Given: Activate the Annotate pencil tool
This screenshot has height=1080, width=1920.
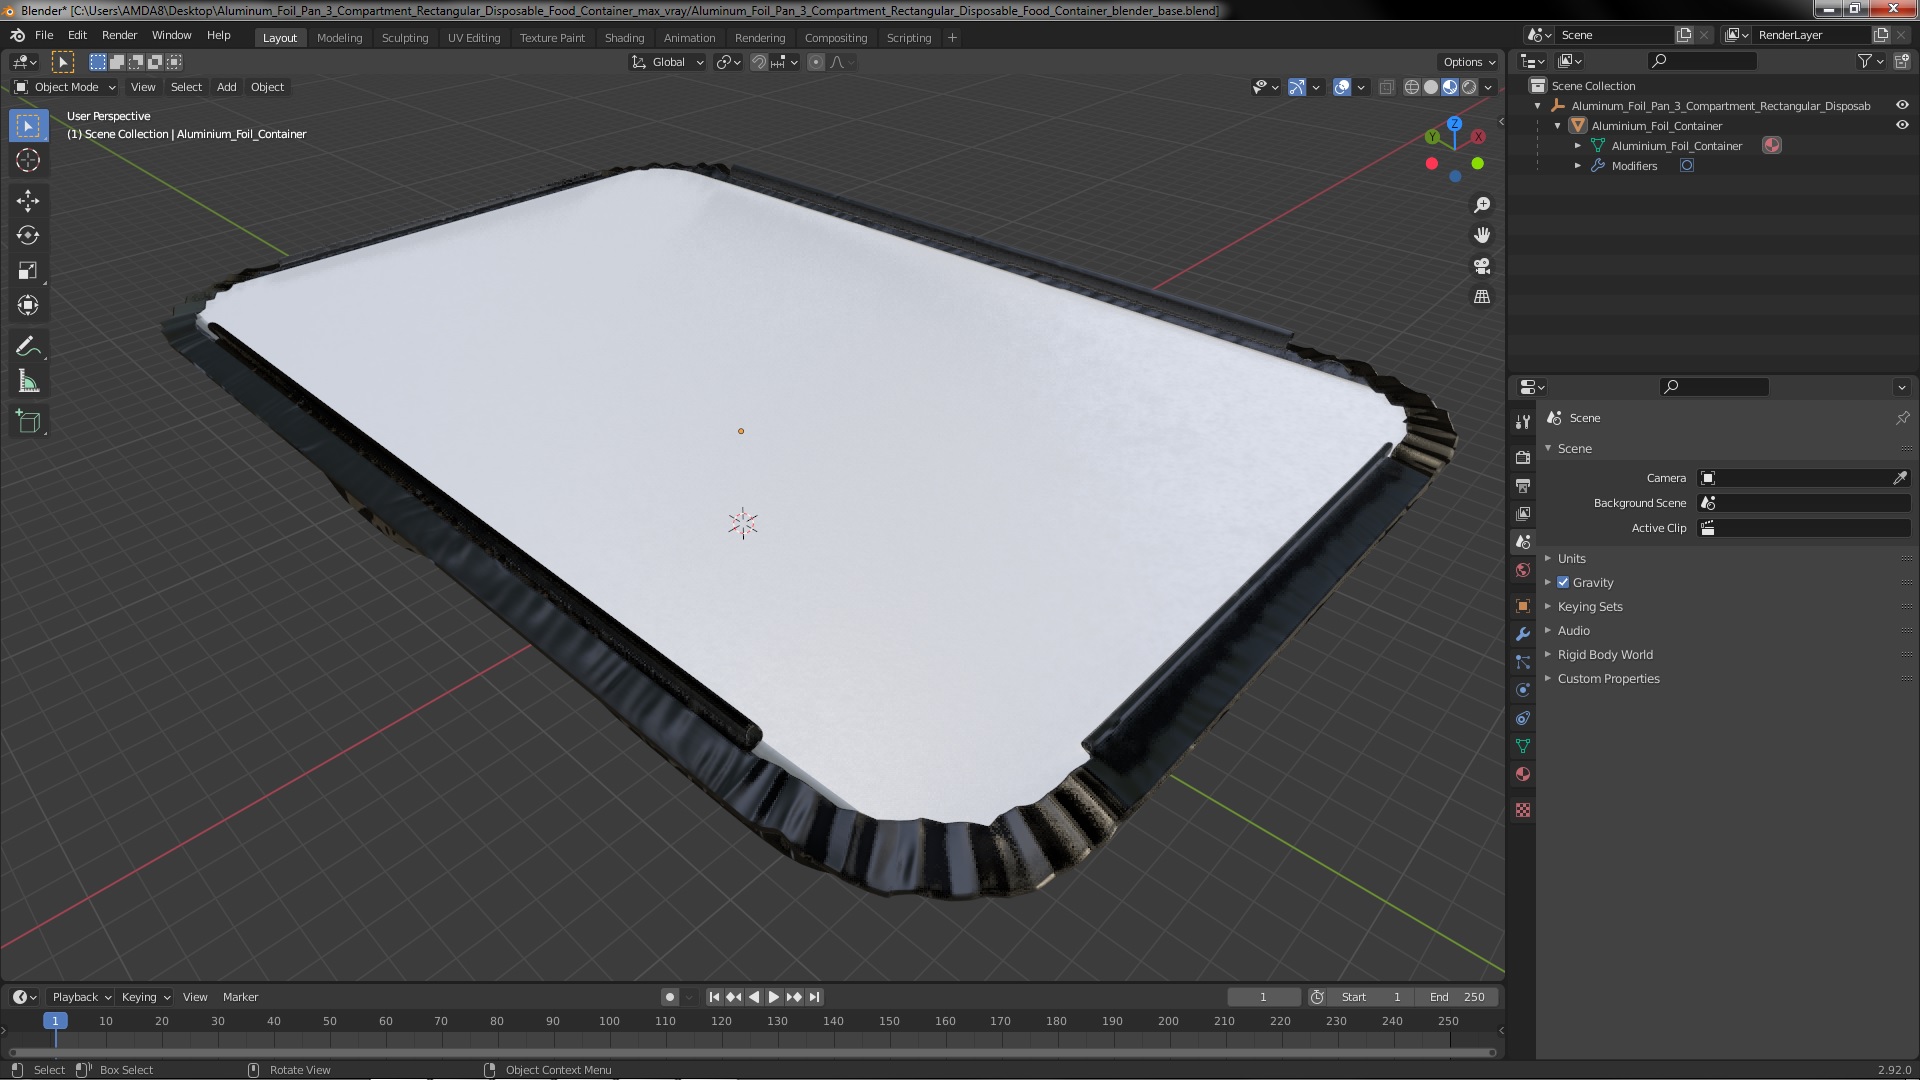Looking at the screenshot, I should [x=28, y=347].
